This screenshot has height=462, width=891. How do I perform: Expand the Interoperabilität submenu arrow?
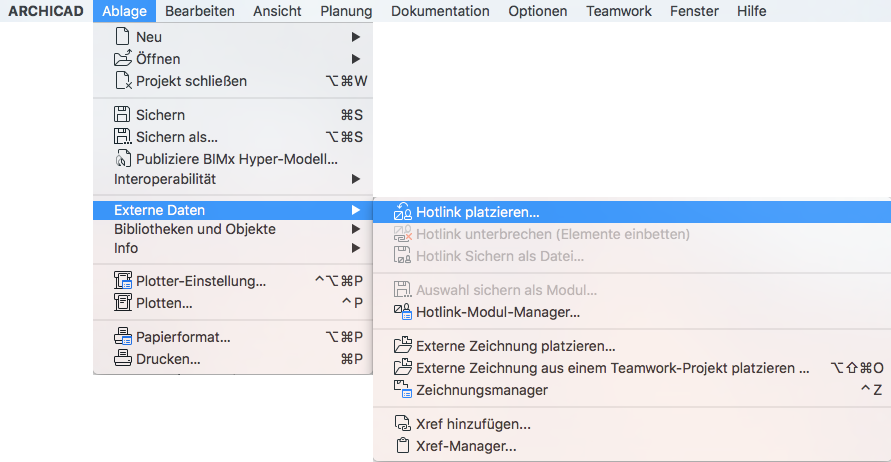pos(356,179)
